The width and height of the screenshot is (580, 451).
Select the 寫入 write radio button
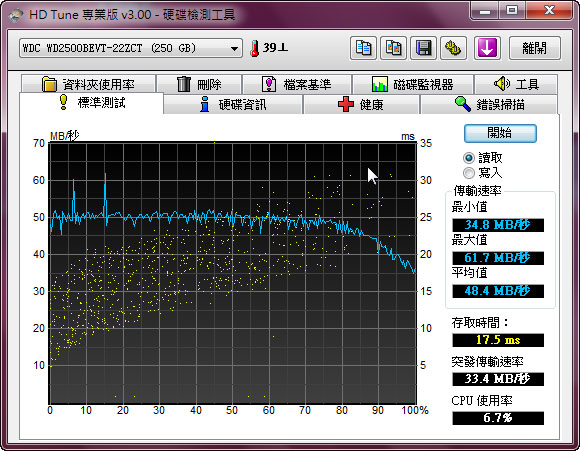468,173
